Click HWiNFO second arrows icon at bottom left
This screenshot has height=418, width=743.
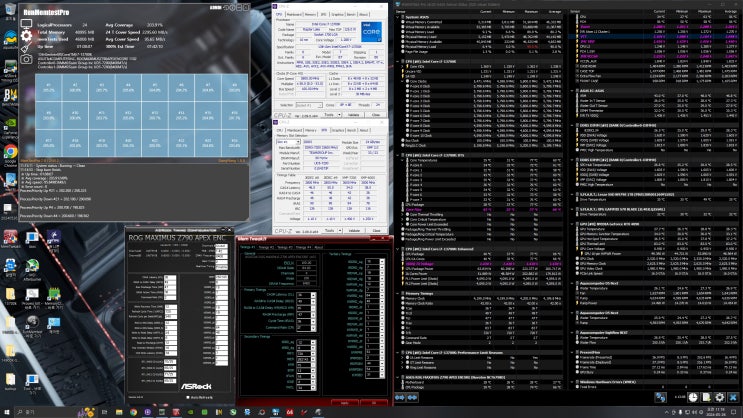(x=412, y=397)
